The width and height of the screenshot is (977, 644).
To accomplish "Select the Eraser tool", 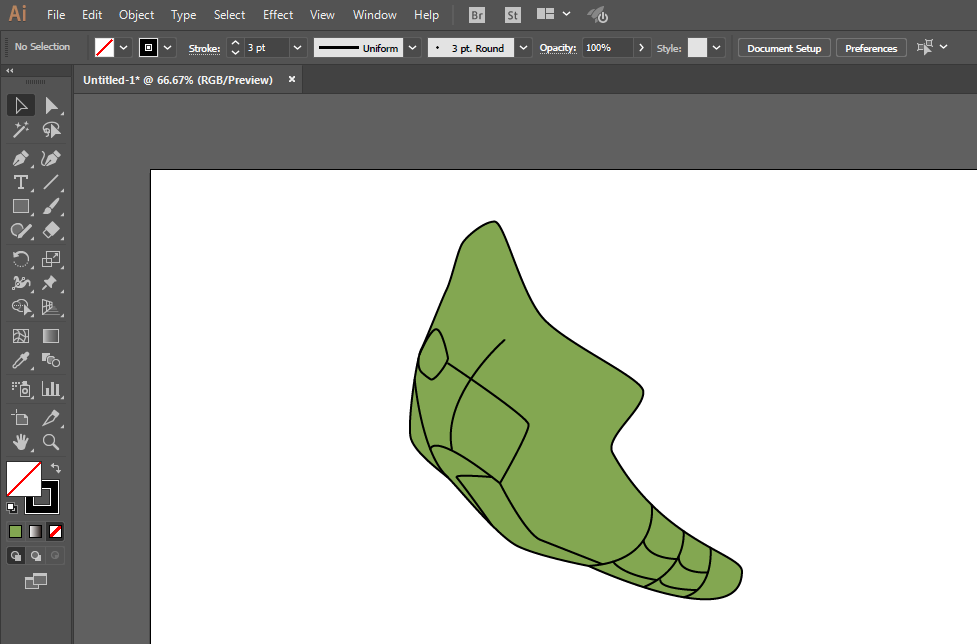I will [51, 230].
